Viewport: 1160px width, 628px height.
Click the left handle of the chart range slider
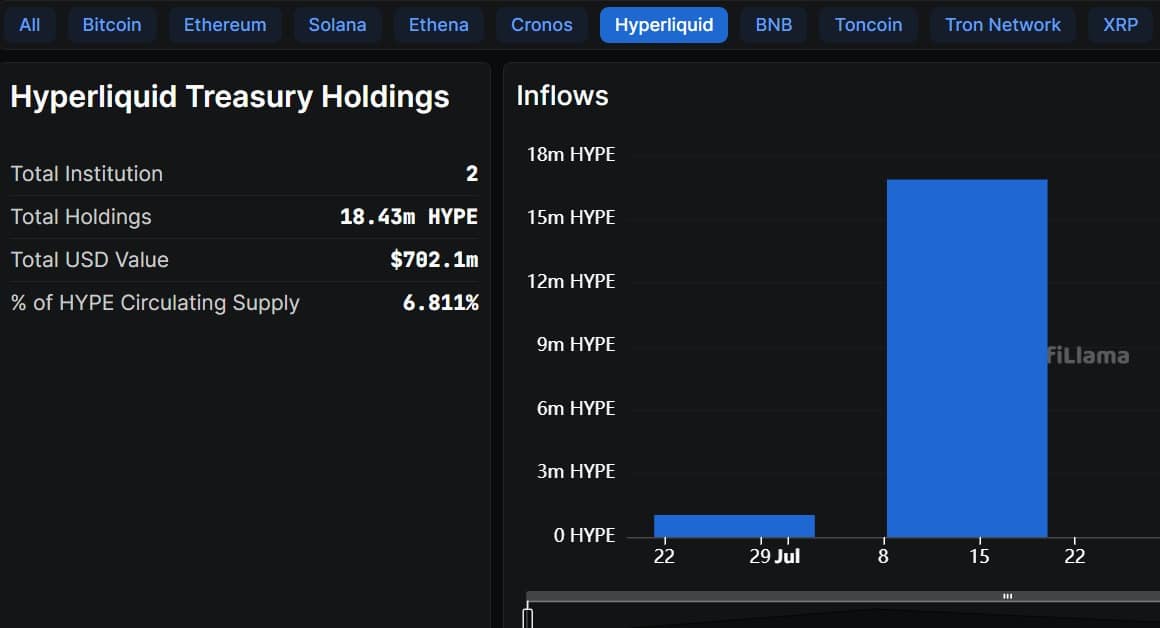(528, 617)
